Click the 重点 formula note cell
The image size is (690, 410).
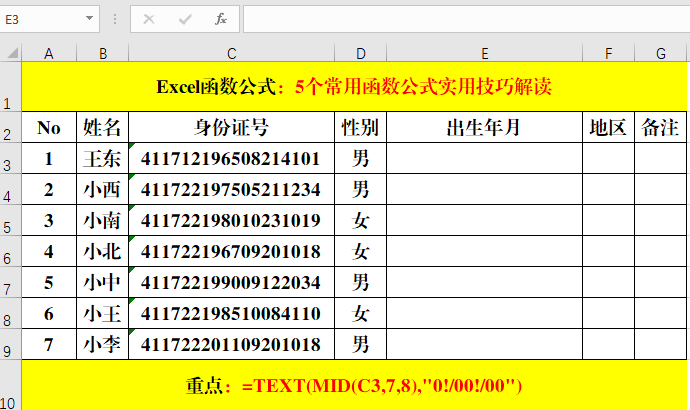[x=354, y=385]
